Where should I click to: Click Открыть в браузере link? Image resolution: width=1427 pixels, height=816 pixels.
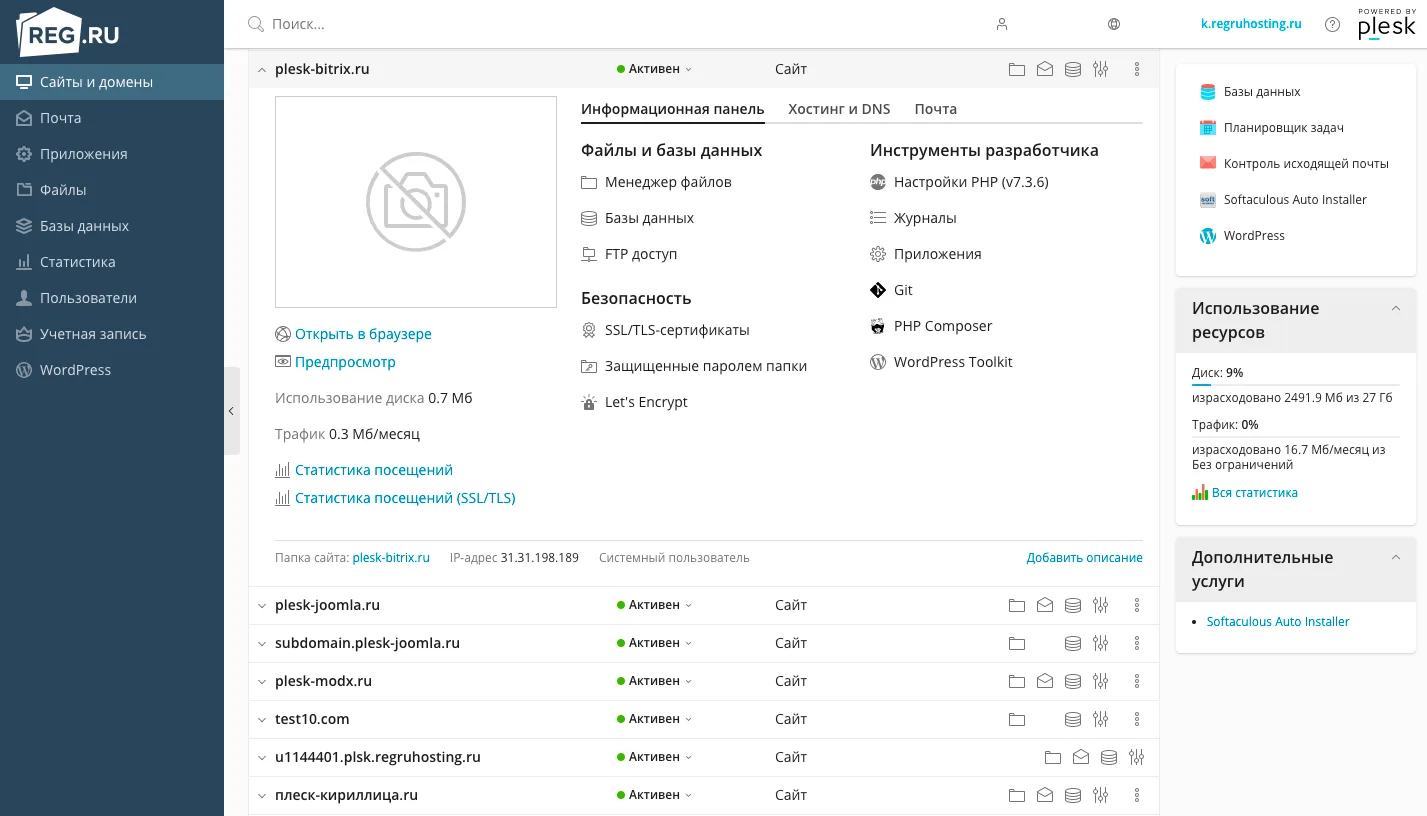(363, 334)
